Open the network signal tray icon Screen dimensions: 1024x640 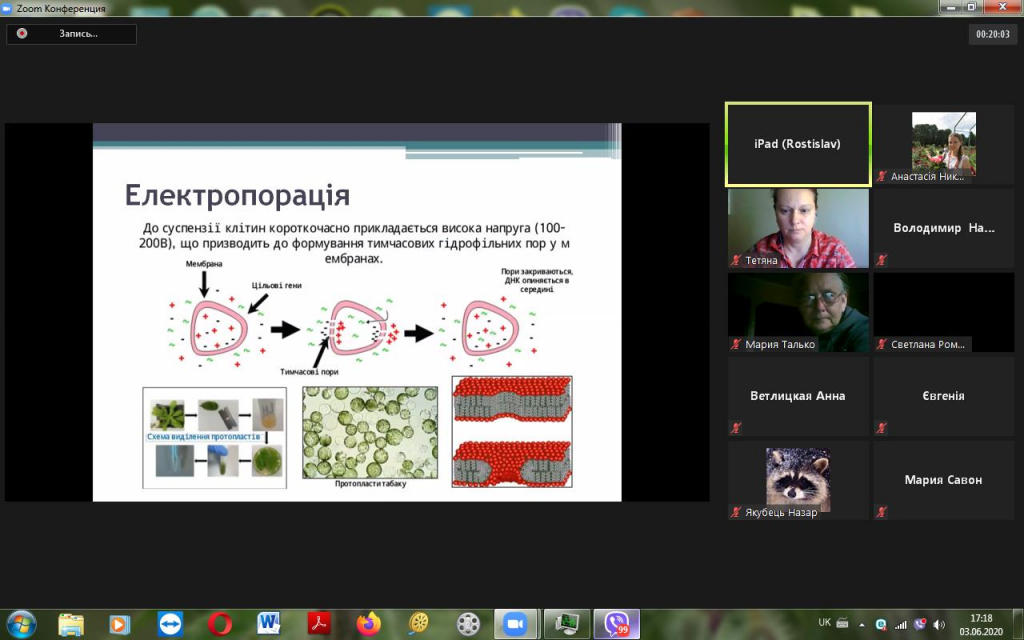coord(901,624)
